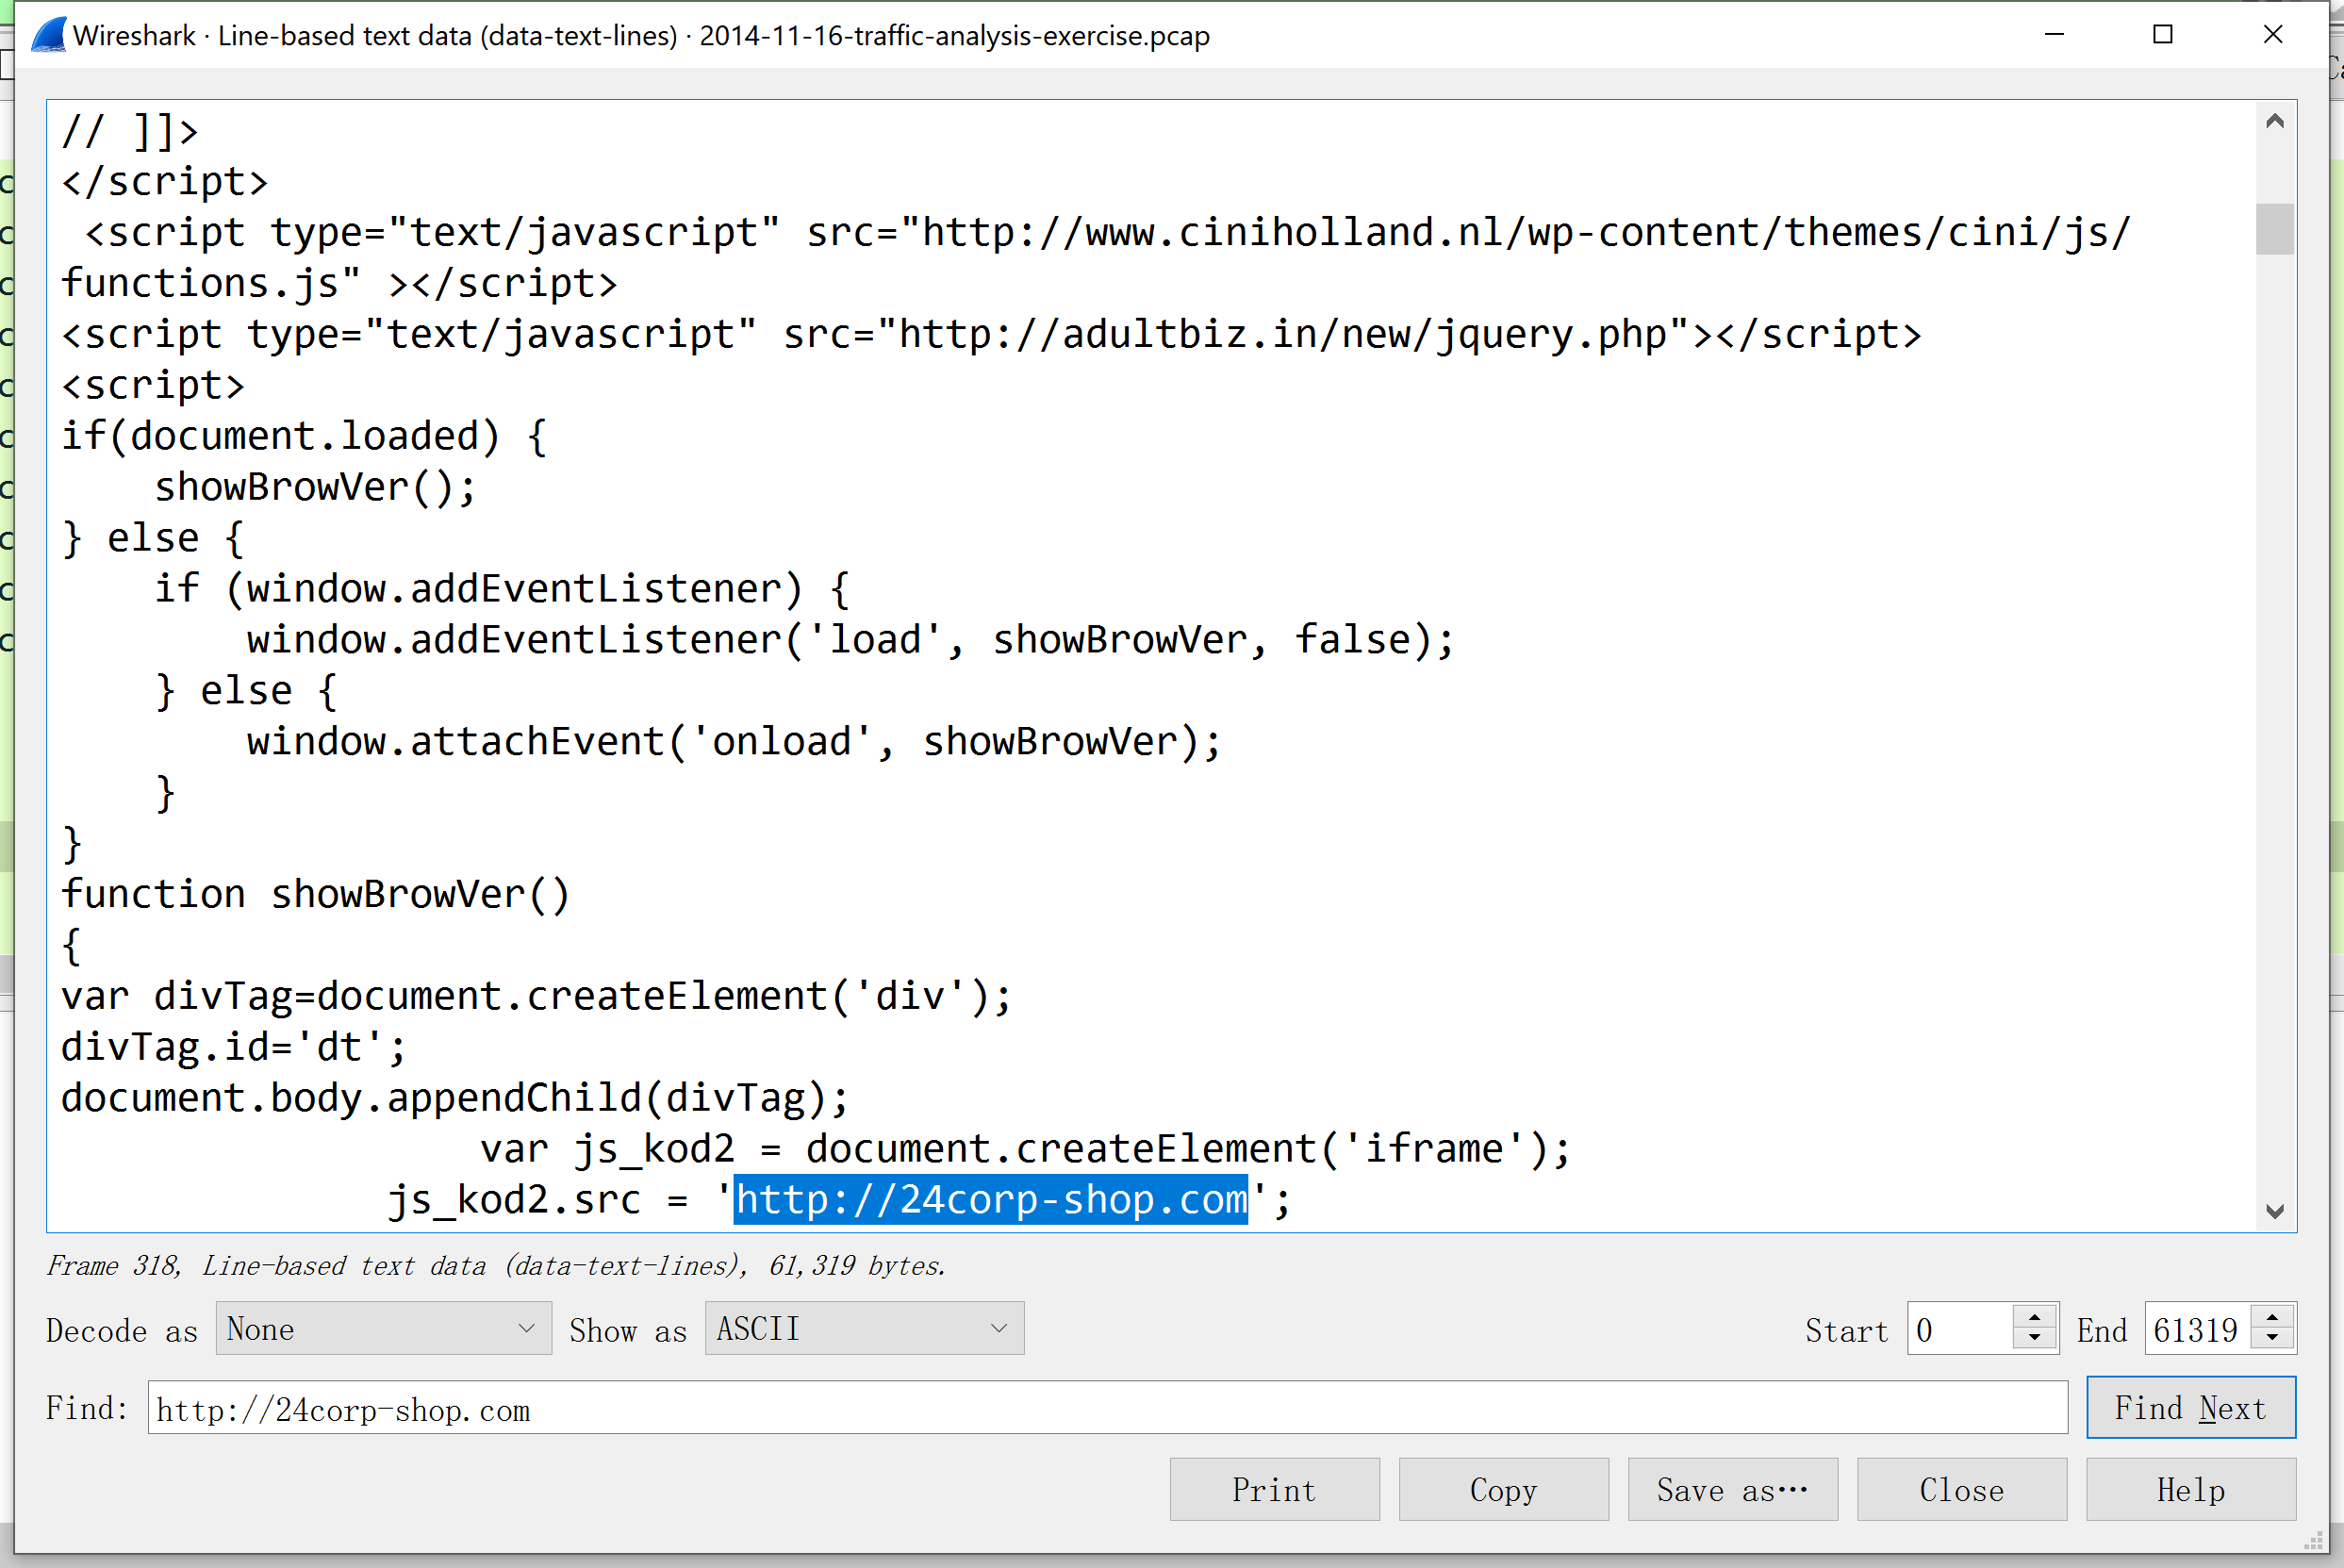The image size is (2344, 1568).
Task: Minimize the Wireshark text data window
Action: [2054, 35]
